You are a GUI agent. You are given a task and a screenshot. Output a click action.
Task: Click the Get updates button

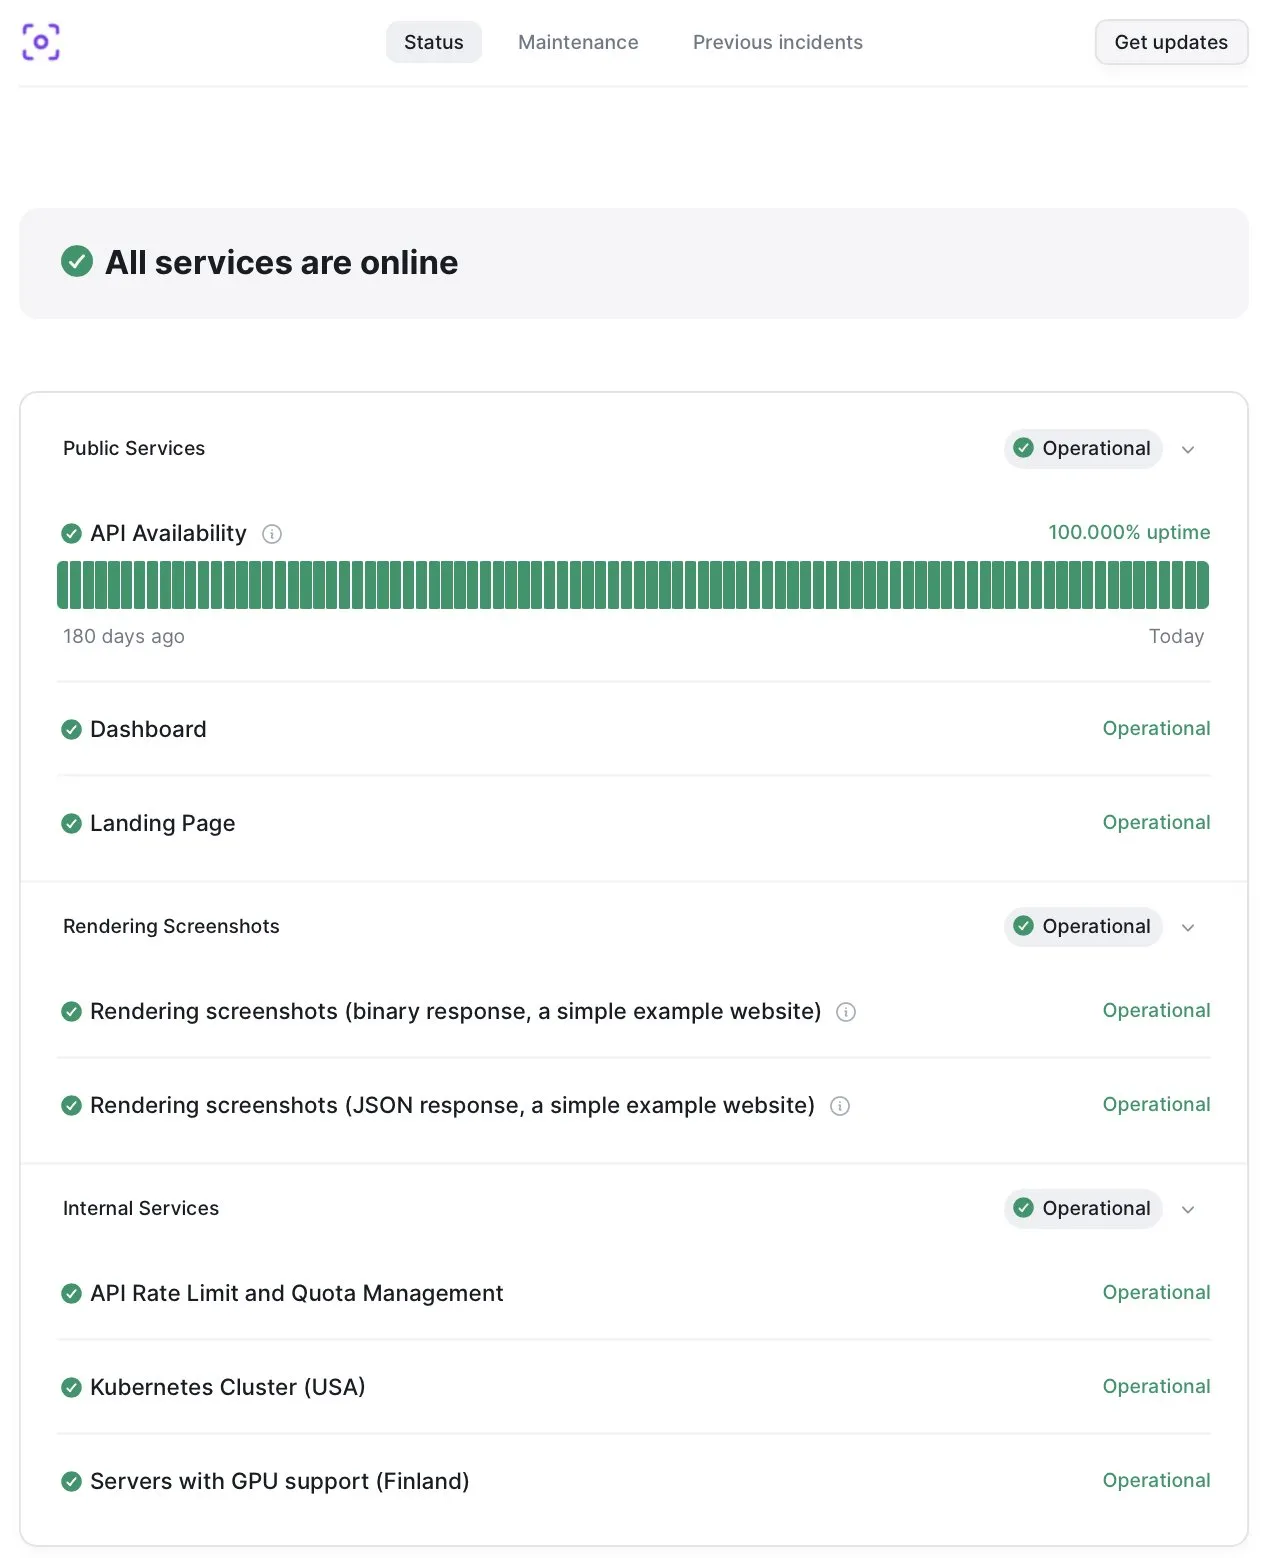1171,42
